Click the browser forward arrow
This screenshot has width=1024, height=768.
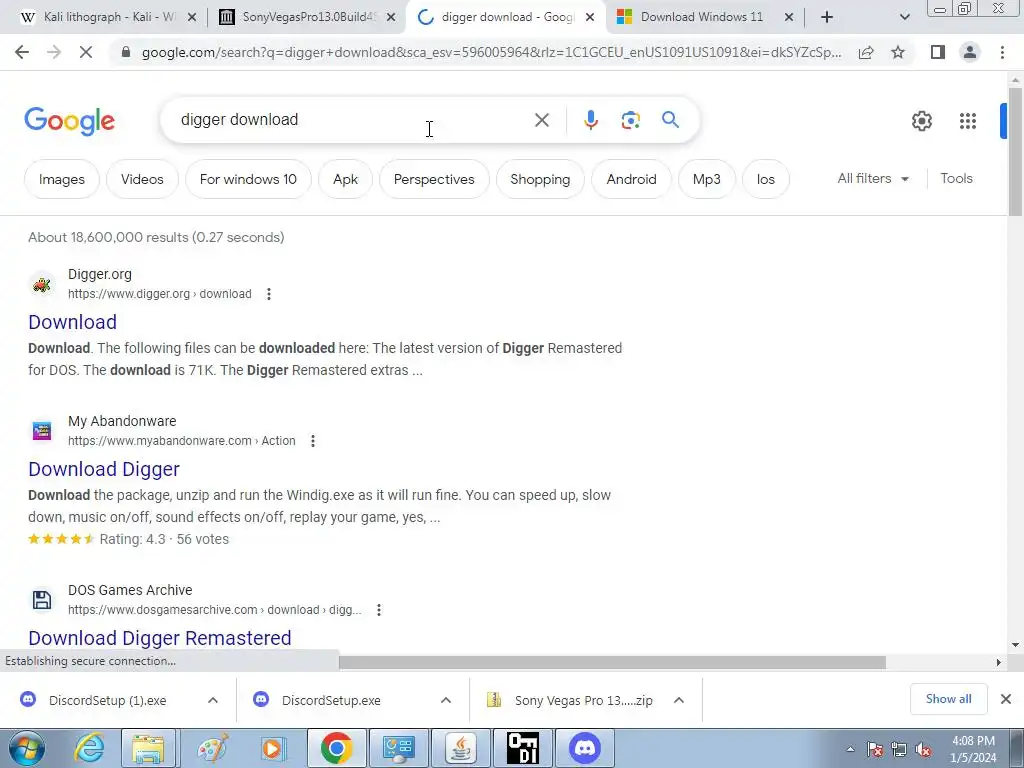54,52
